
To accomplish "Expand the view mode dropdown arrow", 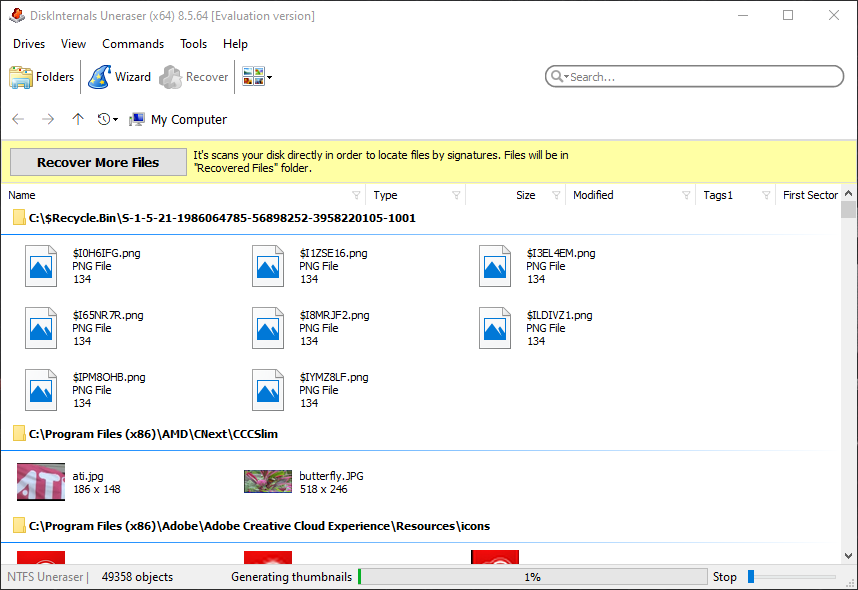I will [269, 77].
